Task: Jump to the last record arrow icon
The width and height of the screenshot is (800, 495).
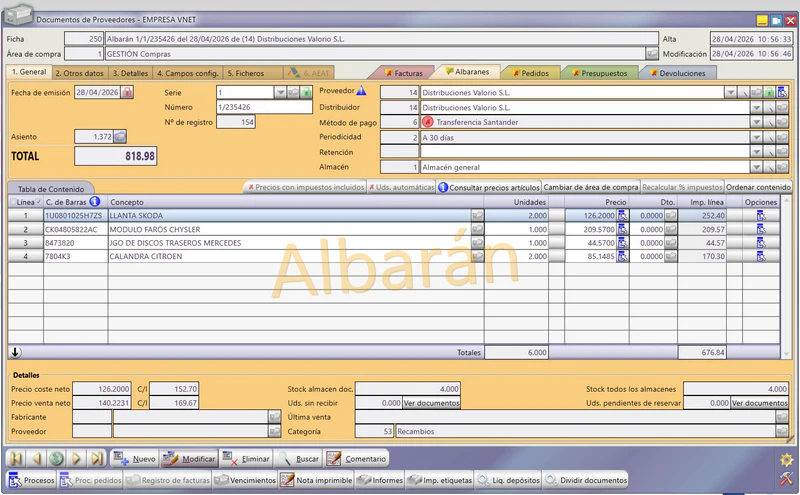Action: (96, 458)
